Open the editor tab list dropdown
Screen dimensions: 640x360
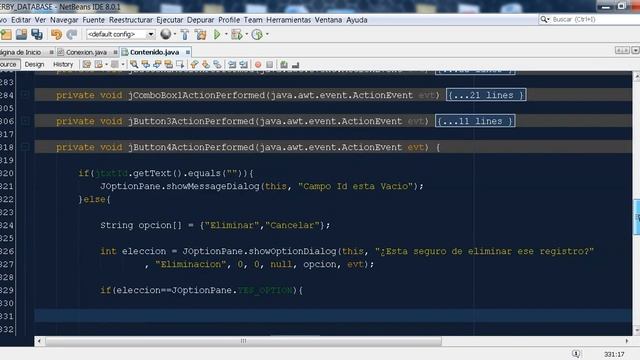pyautogui.click(x=635, y=51)
